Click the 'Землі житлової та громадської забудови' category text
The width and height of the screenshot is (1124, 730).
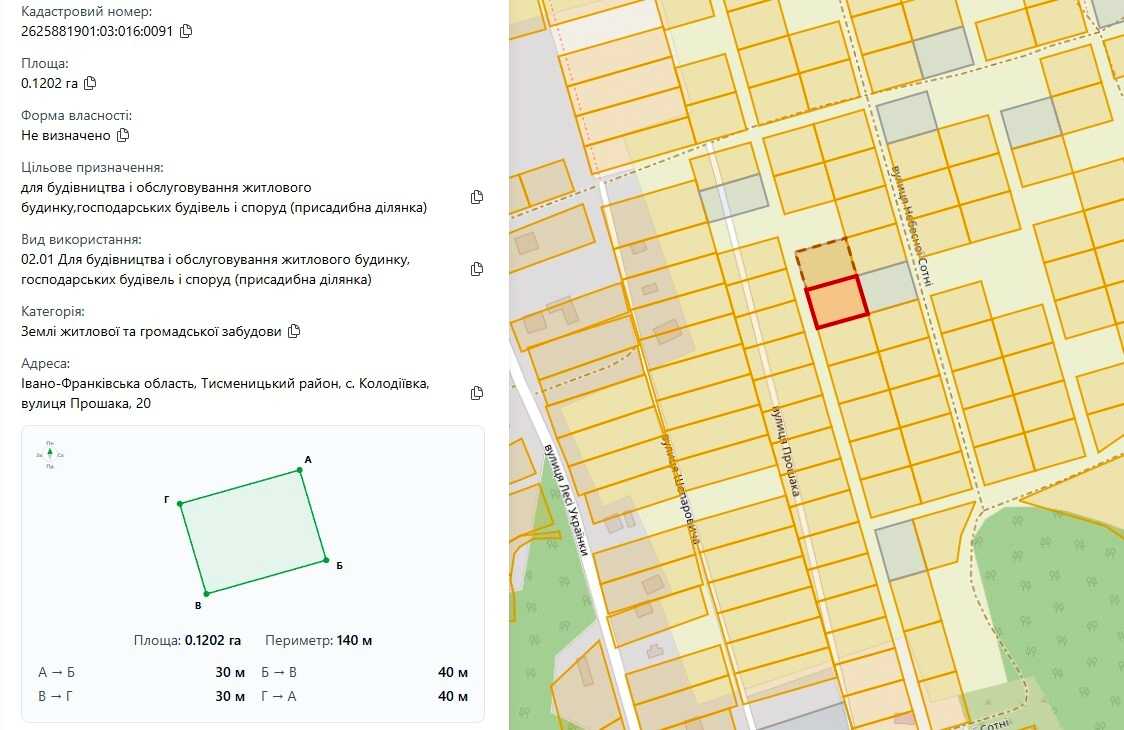pyautogui.click(x=151, y=331)
